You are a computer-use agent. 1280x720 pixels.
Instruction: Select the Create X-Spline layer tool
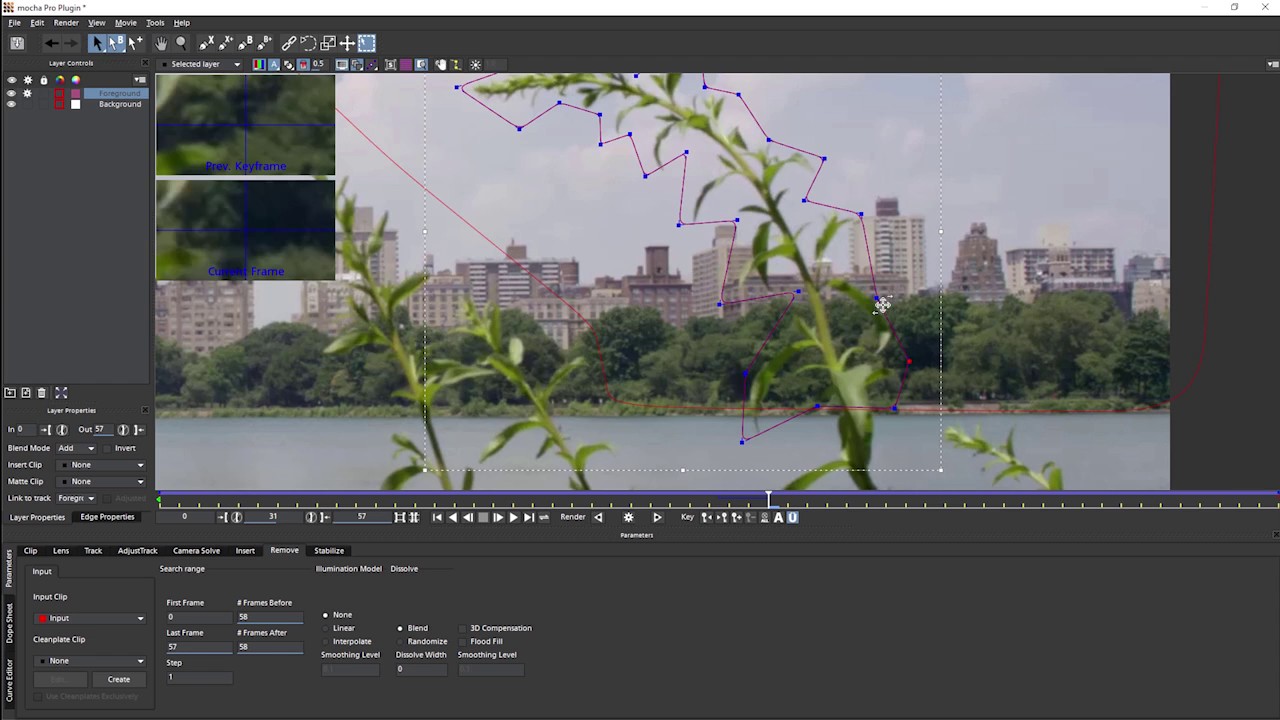coord(206,43)
